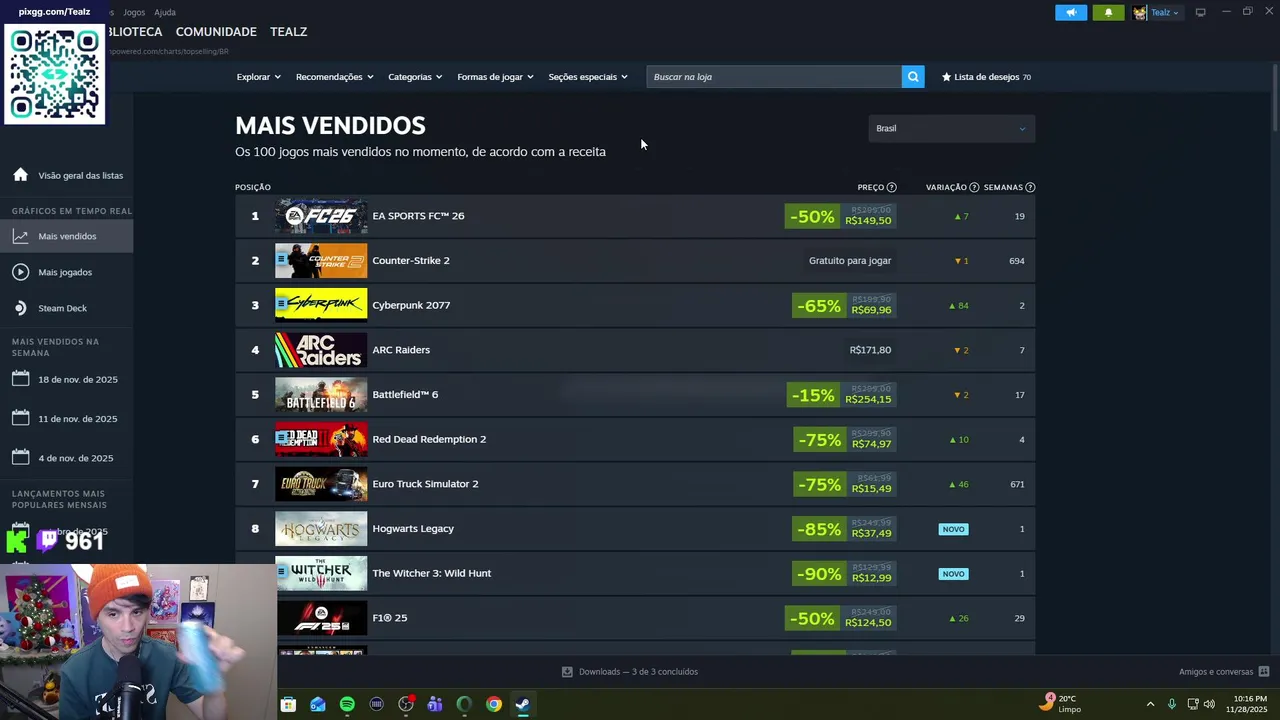Expand the Formas de jogar menu
The image size is (1280, 720).
(495, 77)
